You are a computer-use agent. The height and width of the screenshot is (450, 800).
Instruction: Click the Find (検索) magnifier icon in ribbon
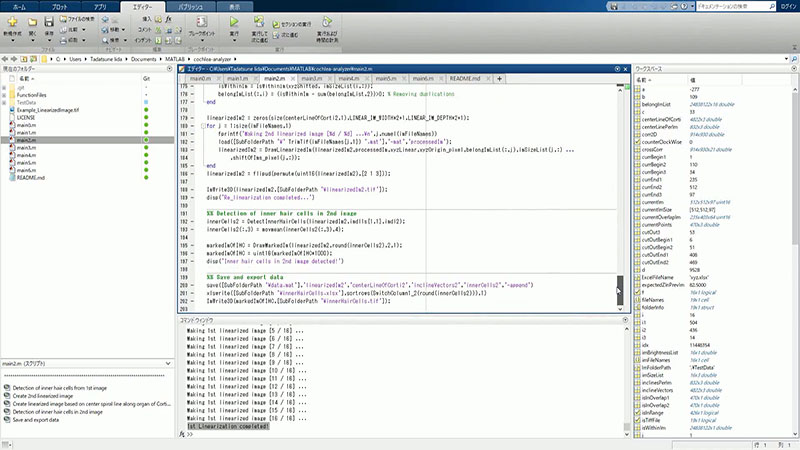coord(105,40)
